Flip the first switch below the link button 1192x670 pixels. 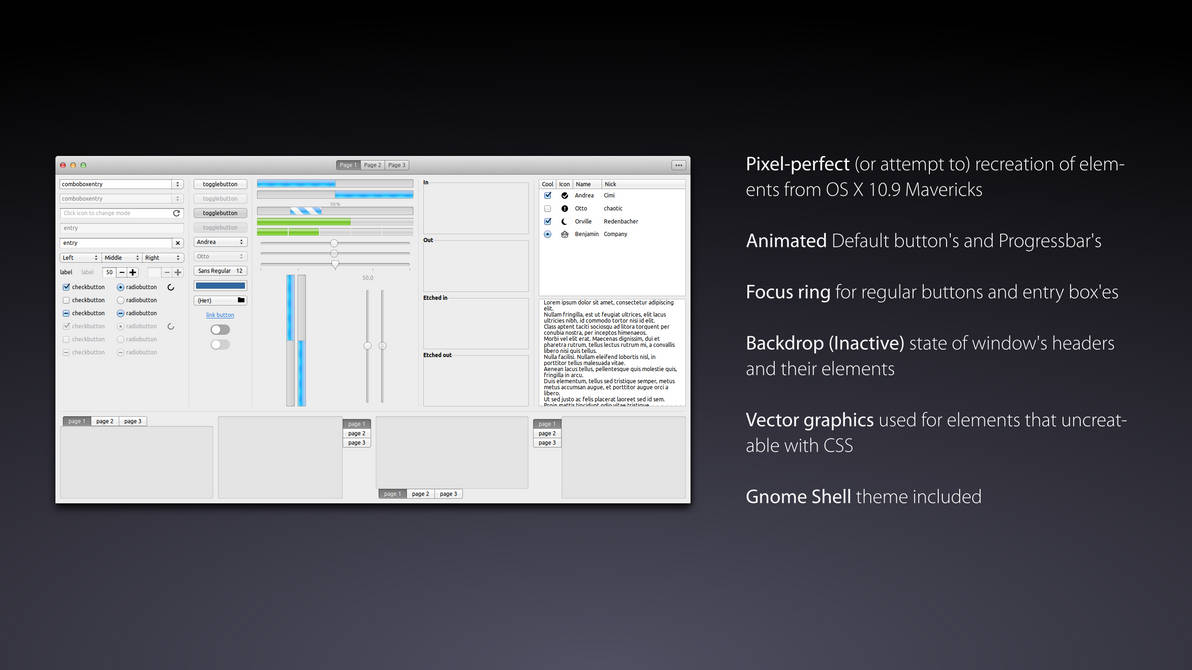click(x=220, y=329)
